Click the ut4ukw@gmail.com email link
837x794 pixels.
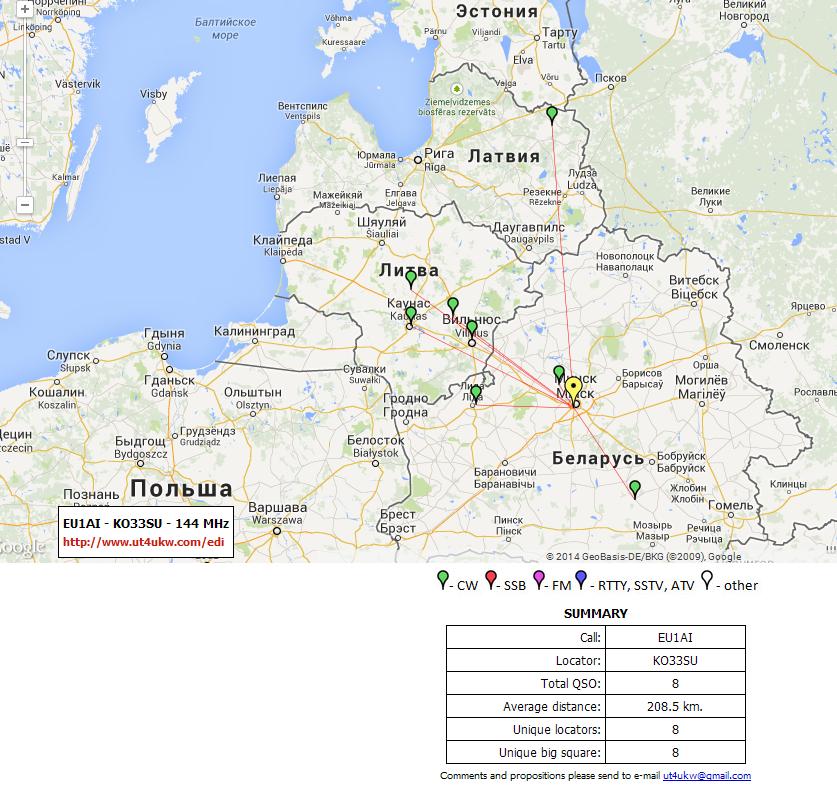pos(706,776)
